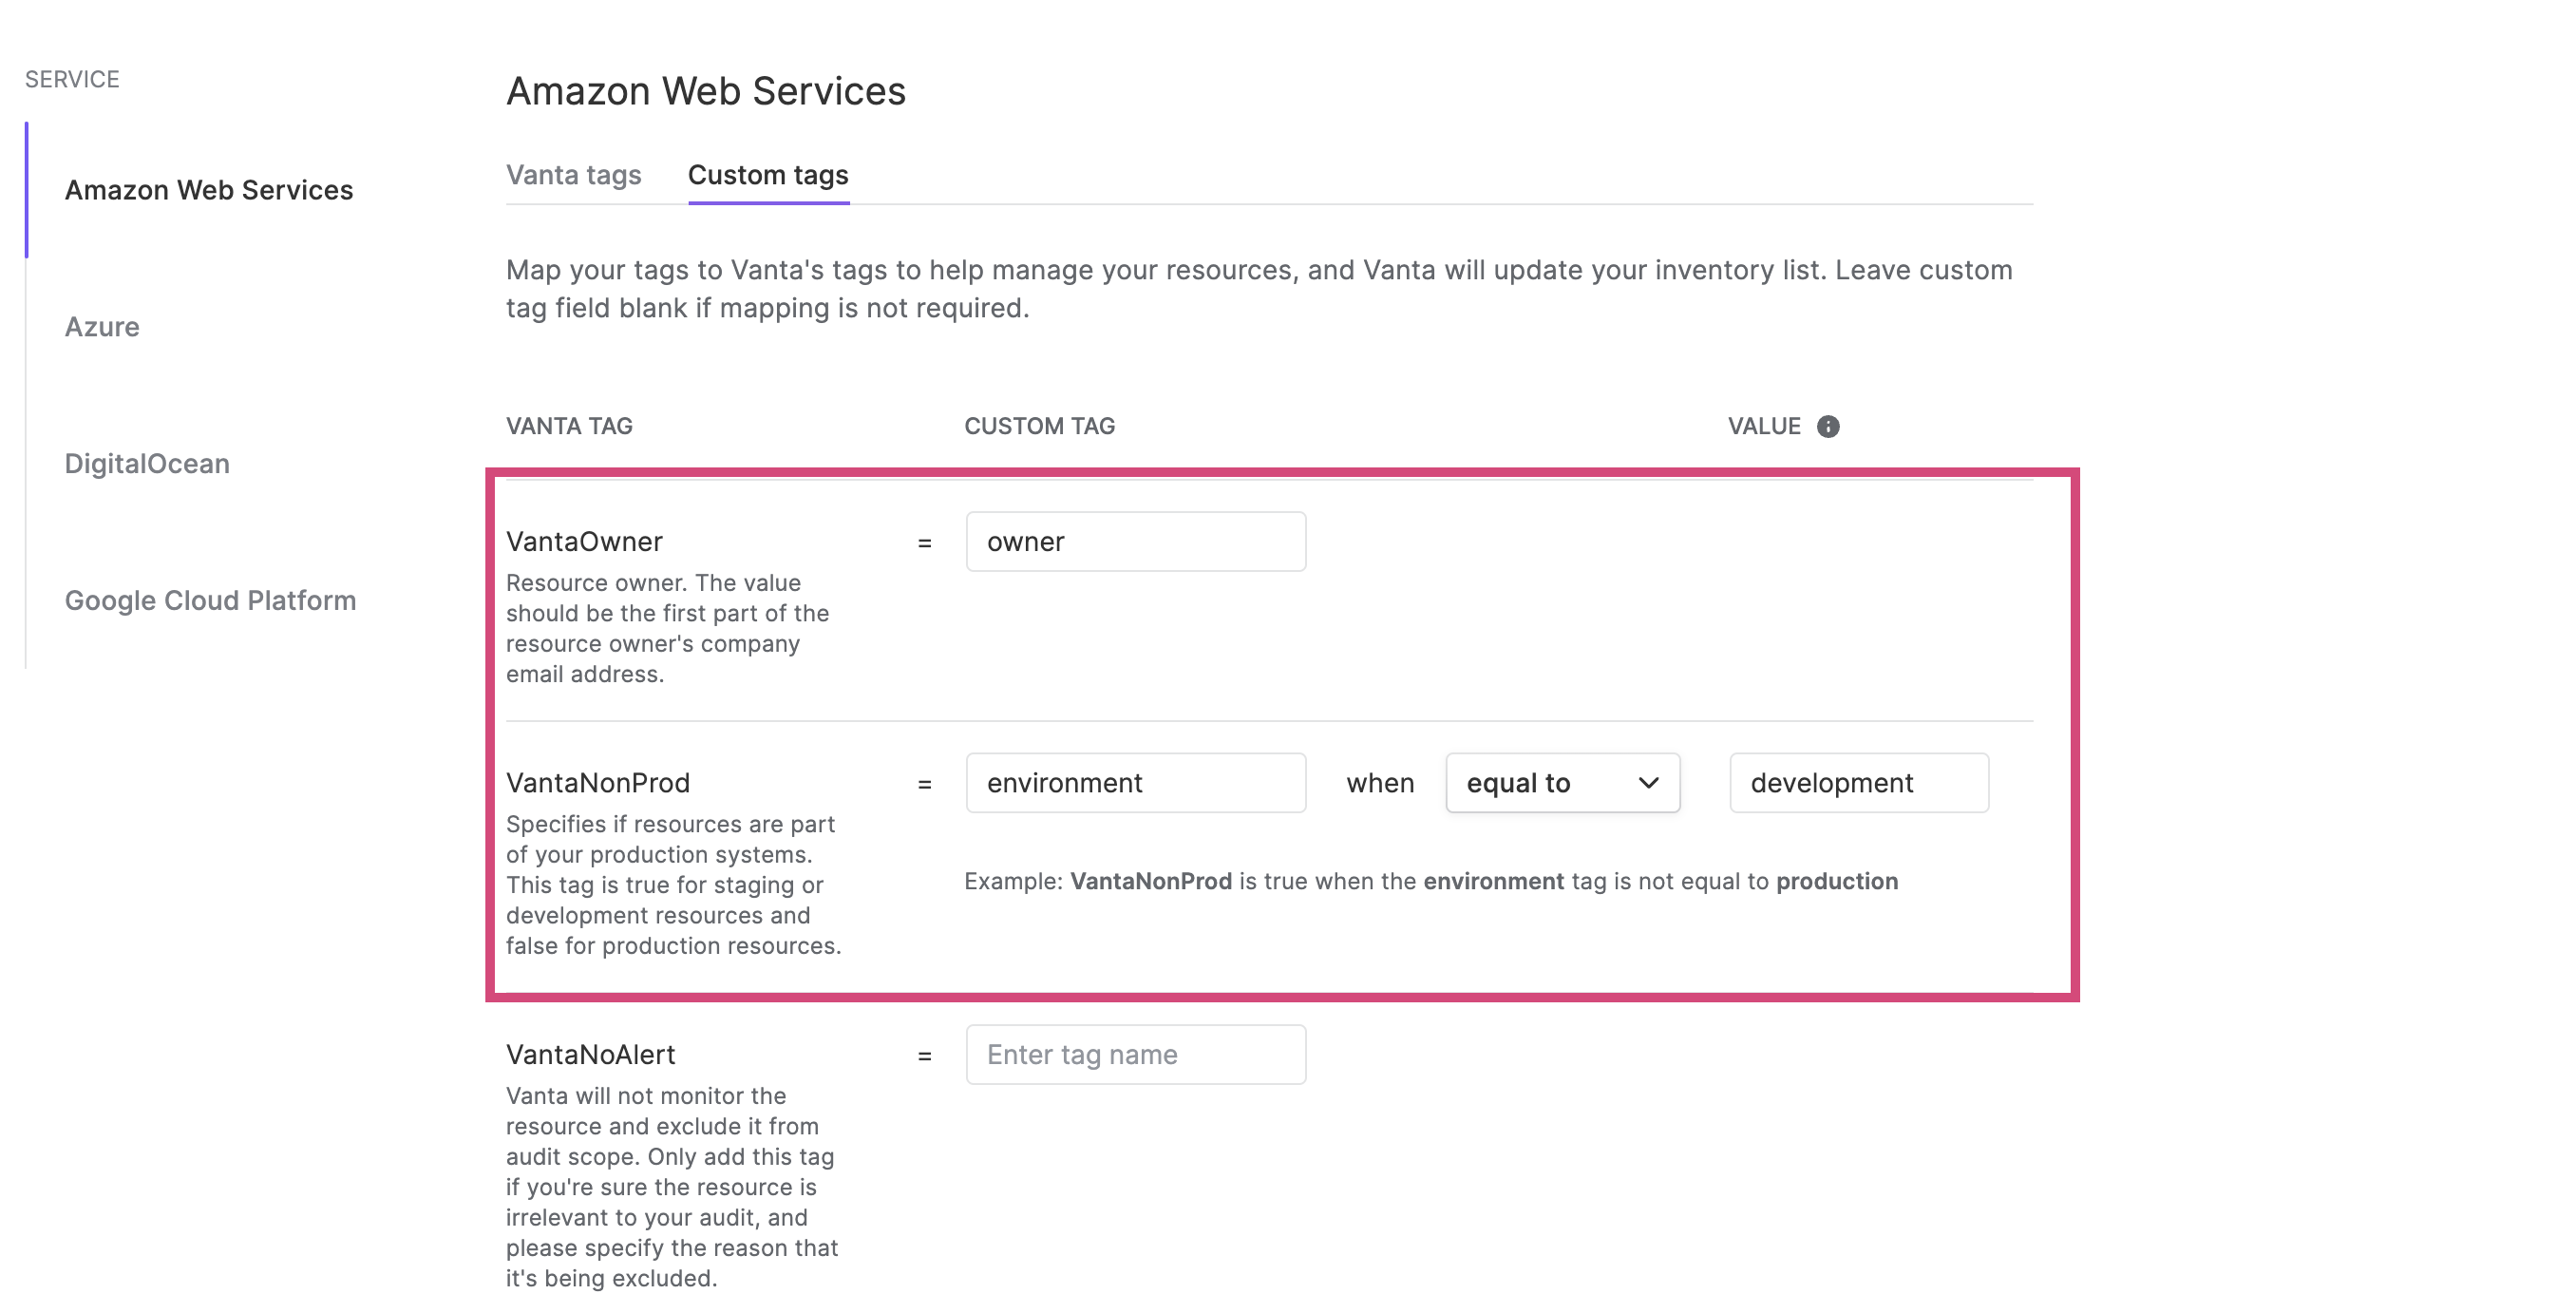Viewport: 2576px width, 1294px height.
Task: Click the VantaNonProd environment tag field
Action: pyautogui.click(x=1136, y=782)
